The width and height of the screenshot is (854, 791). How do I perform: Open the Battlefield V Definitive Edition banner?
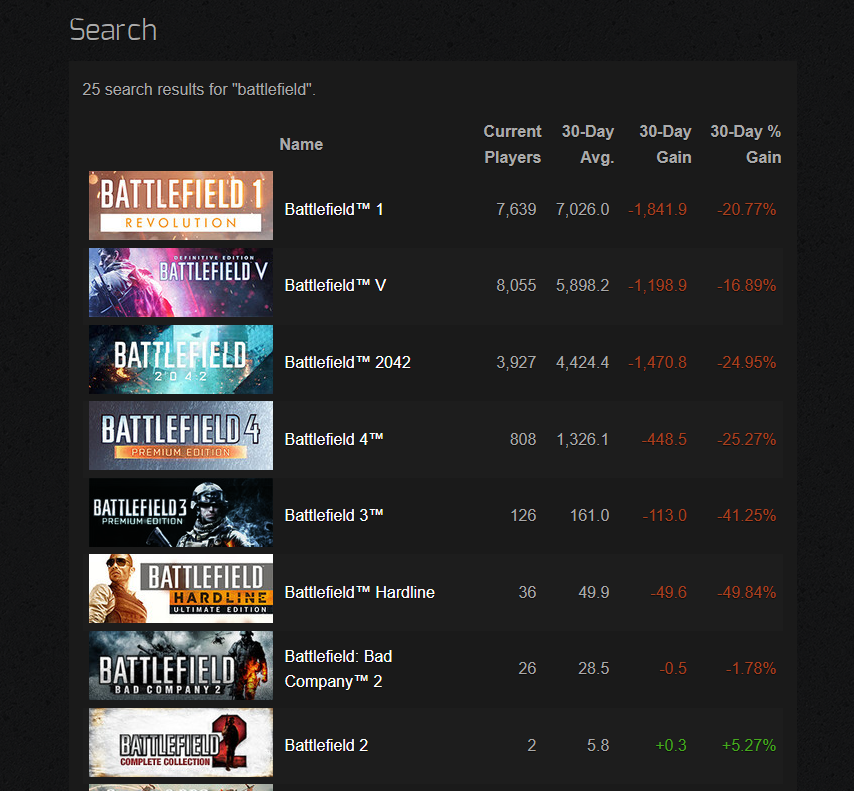[x=181, y=282]
